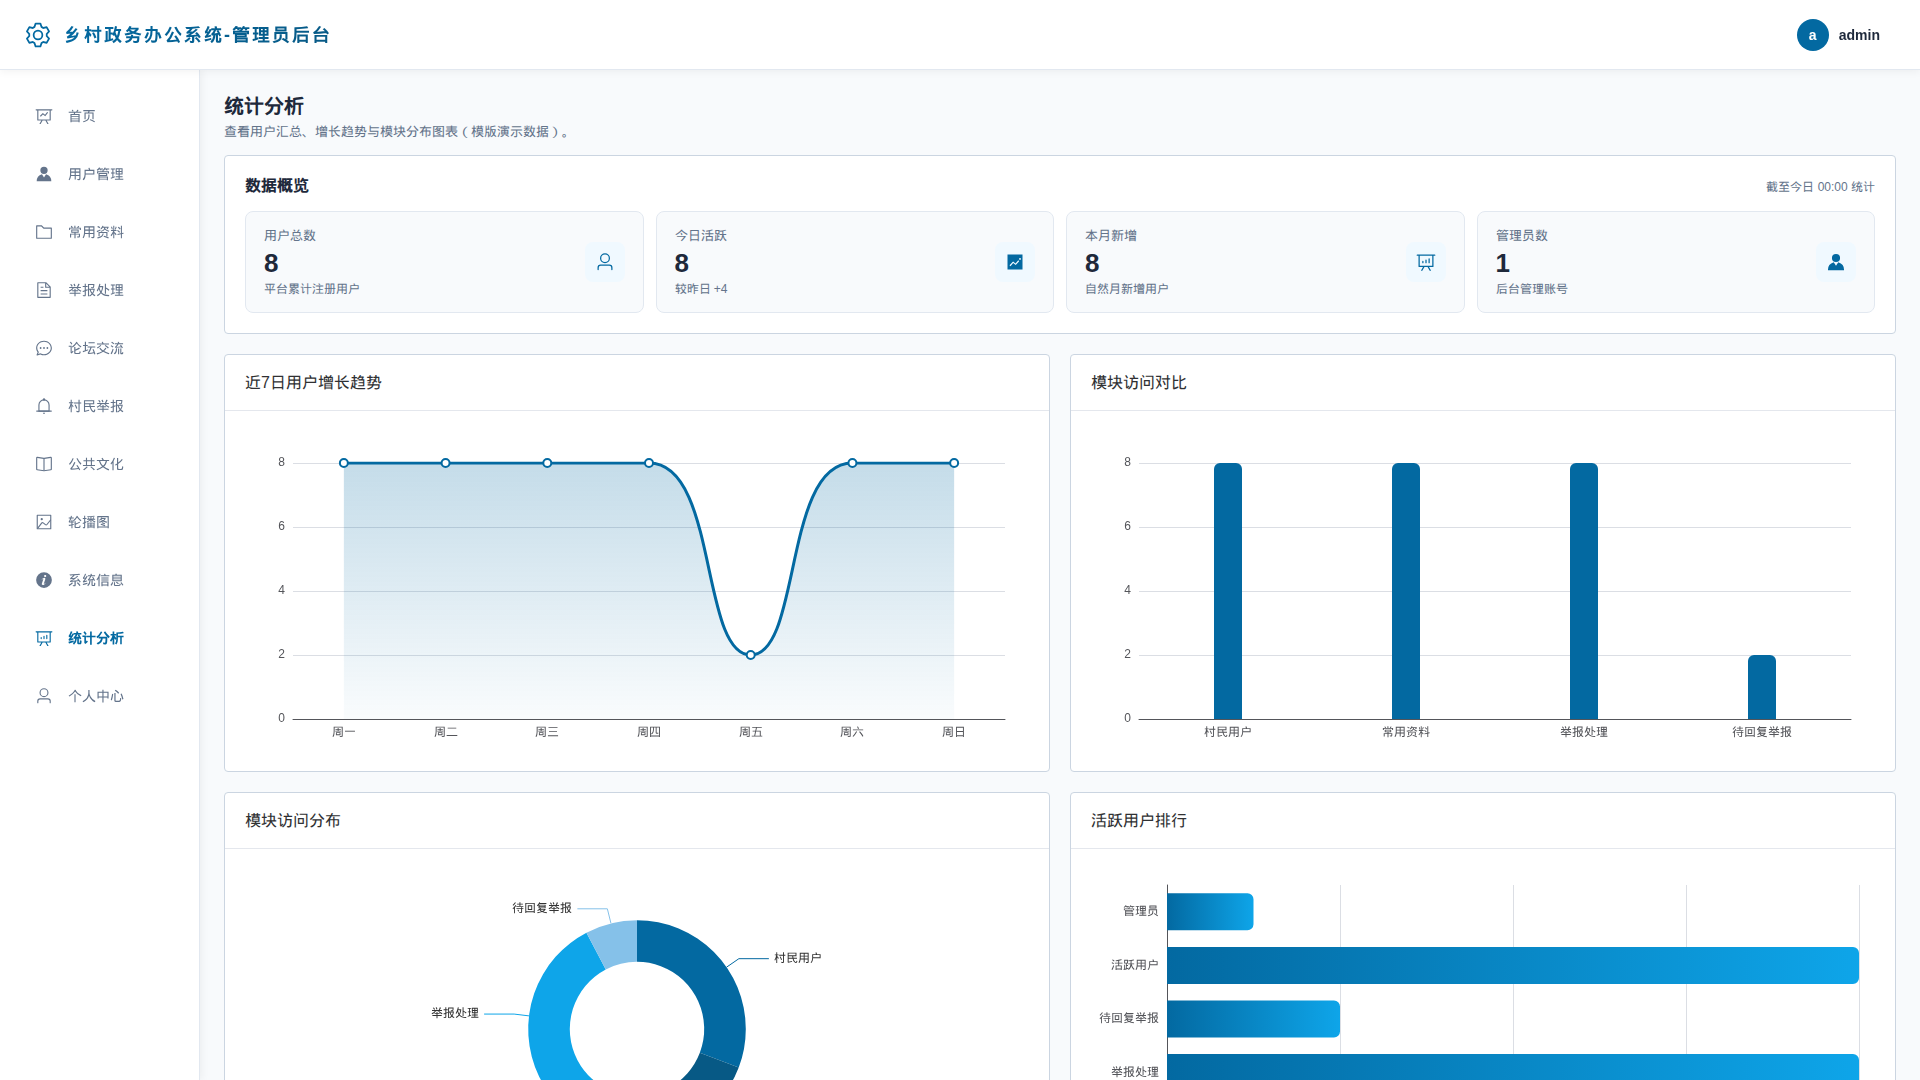
Task: Click the 乡村政务办公系统-管理员后台 title
Action: tap(197, 35)
